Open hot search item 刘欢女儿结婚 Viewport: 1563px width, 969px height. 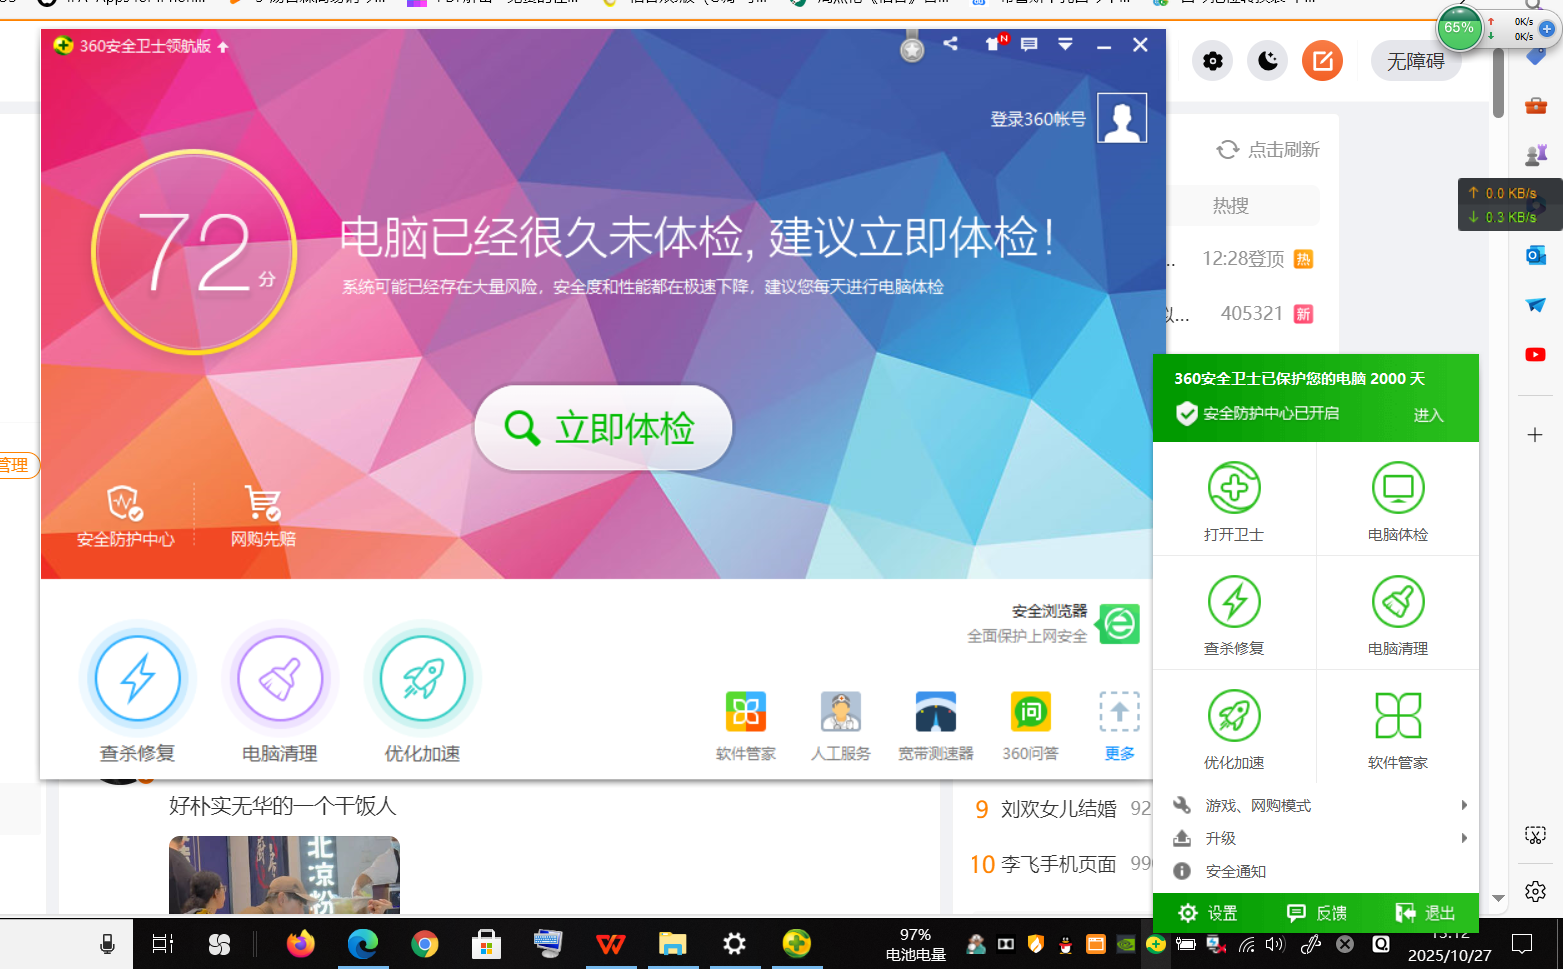(x=1058, y=809)
